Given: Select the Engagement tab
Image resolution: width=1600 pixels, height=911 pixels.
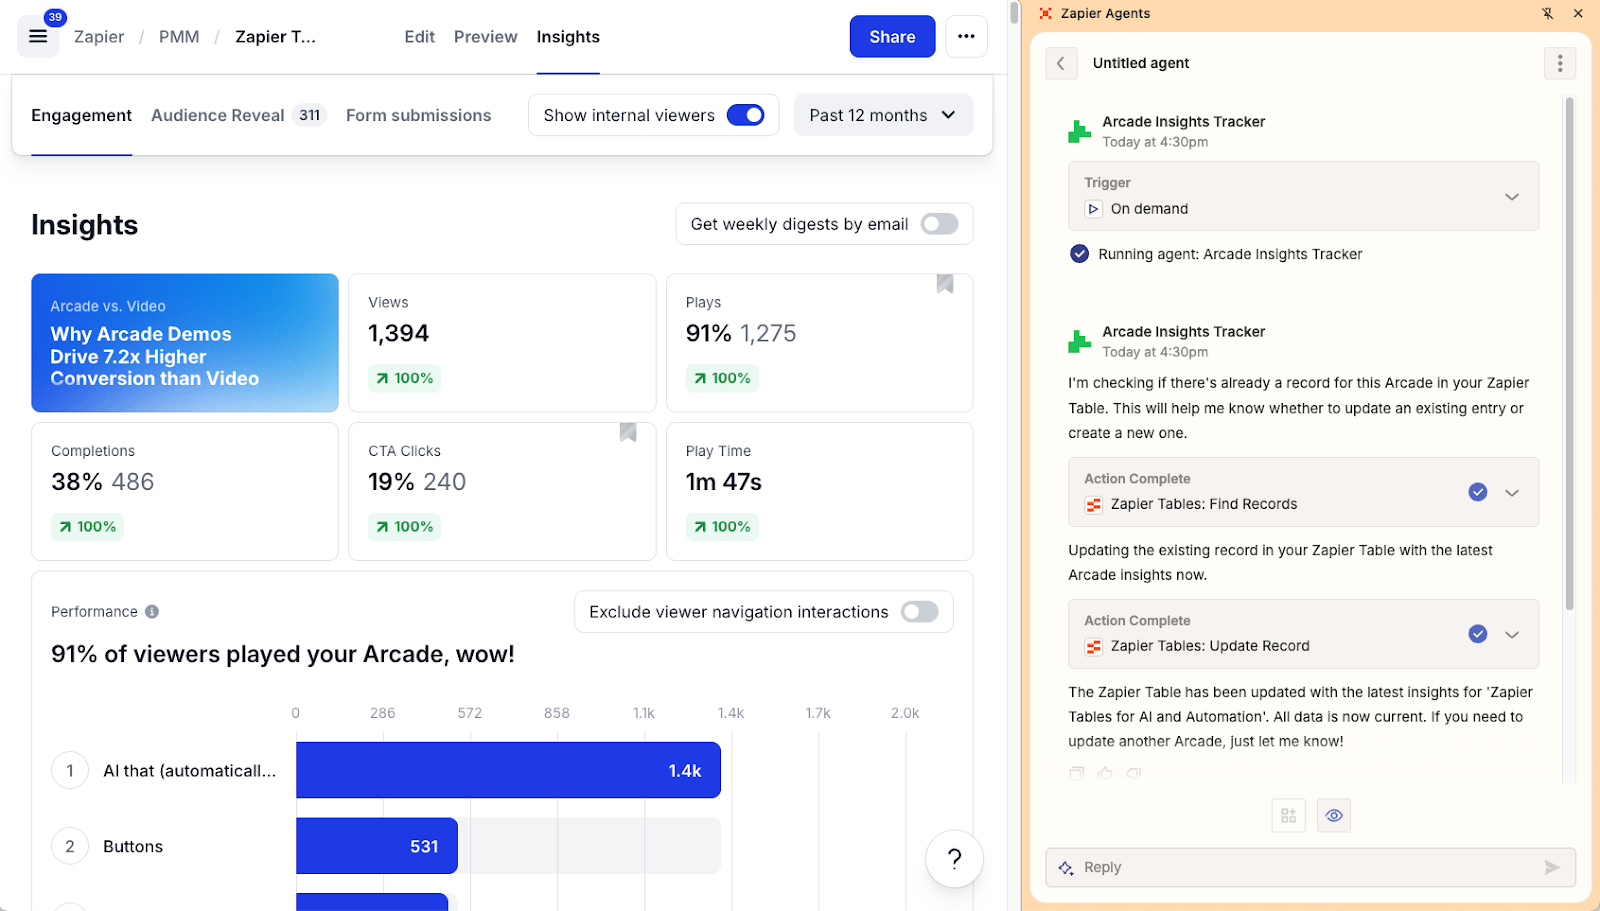Looking at the screenshot, I should (x=81, y=116).
